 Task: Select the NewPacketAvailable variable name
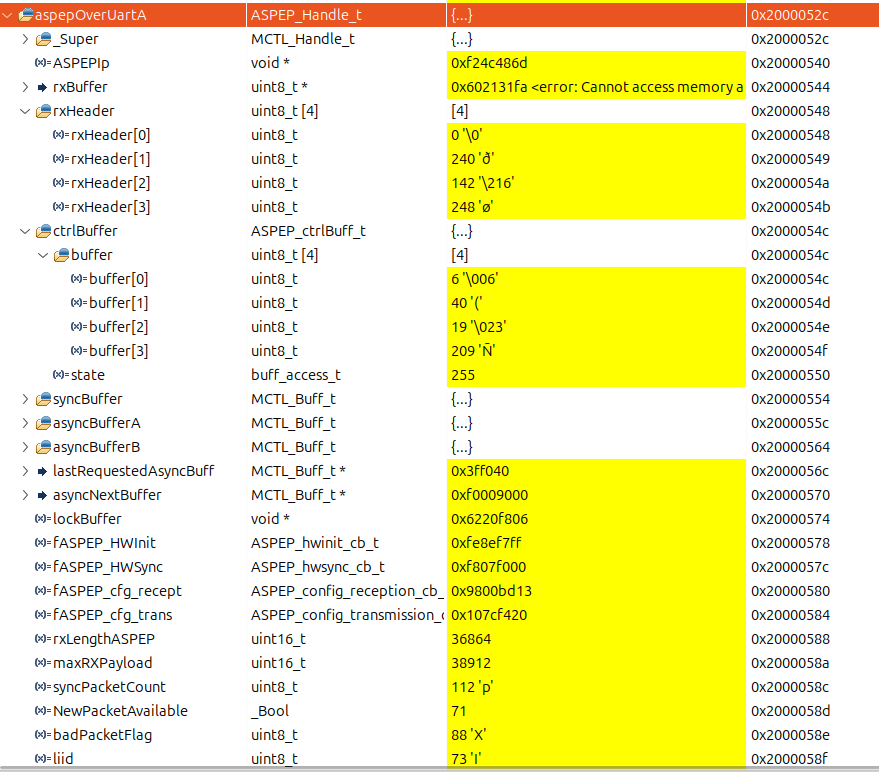pyautogui.click(x=121, y=711)
